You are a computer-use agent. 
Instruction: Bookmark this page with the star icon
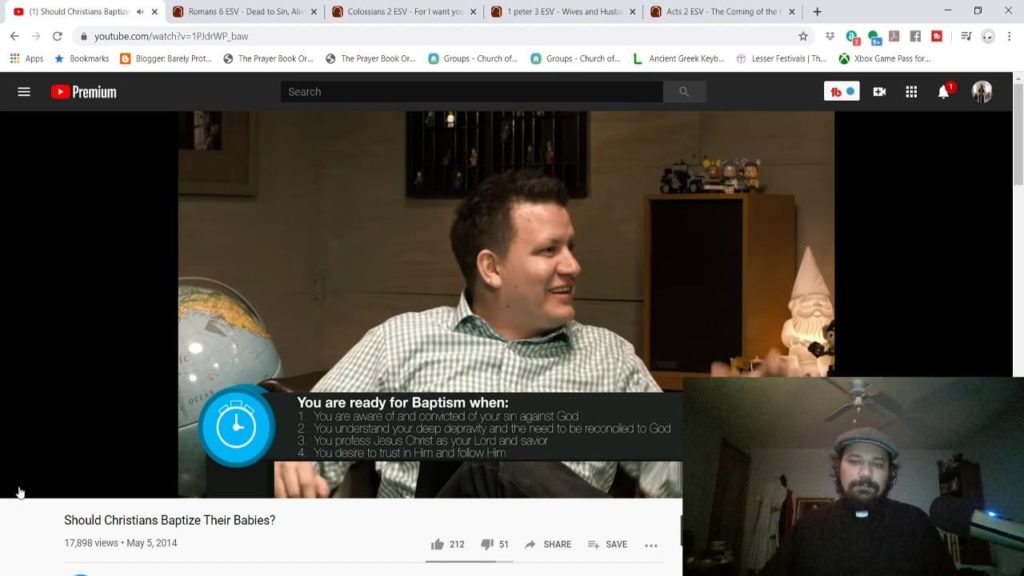803,36
